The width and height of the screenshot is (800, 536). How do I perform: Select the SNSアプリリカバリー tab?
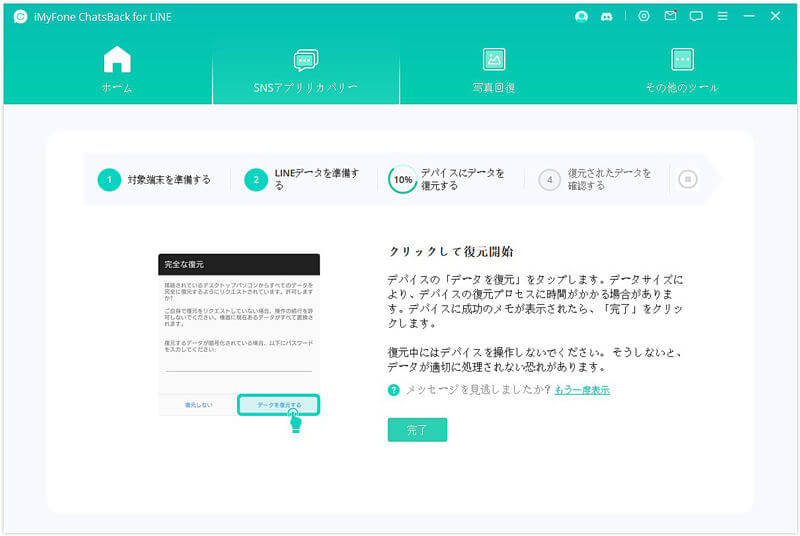pos(306,71)
